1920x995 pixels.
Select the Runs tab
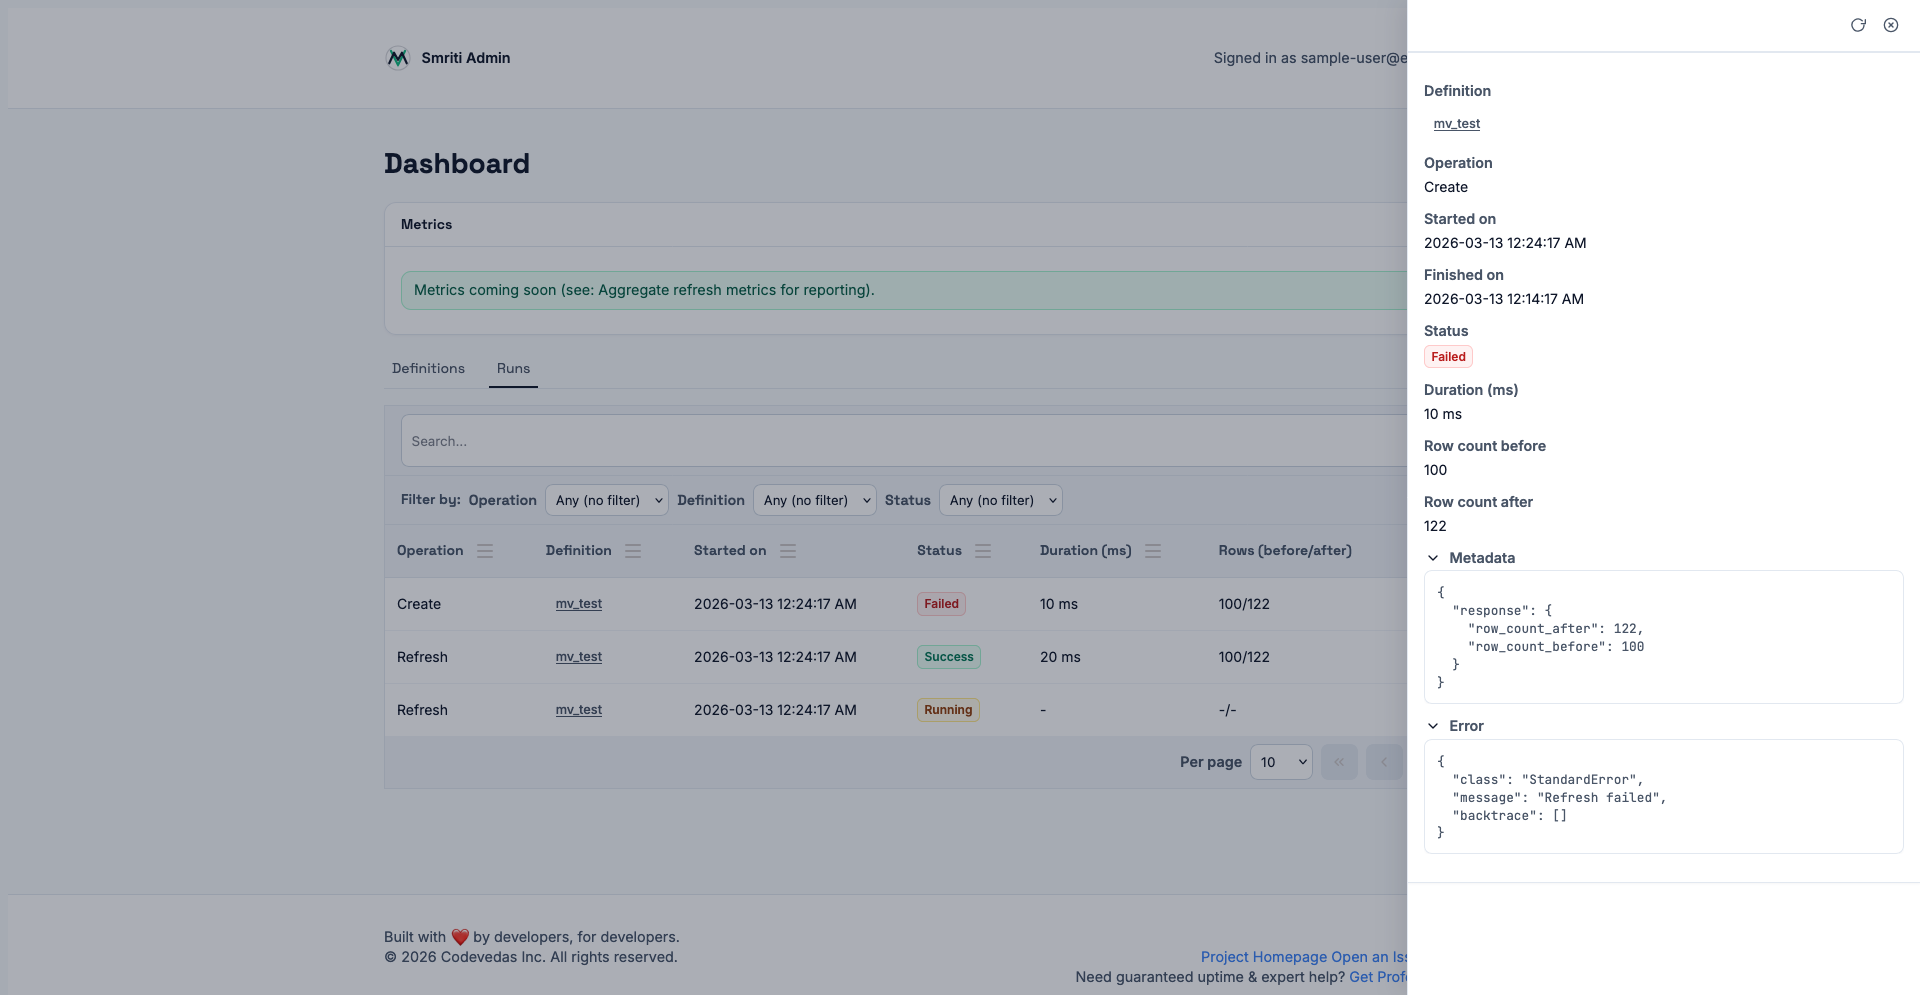[x=513, y=368]
